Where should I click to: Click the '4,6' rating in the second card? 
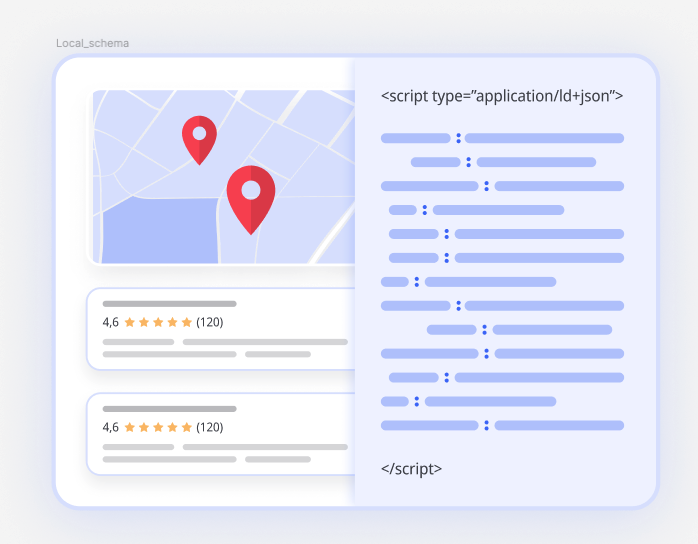[x=110, y=427]
